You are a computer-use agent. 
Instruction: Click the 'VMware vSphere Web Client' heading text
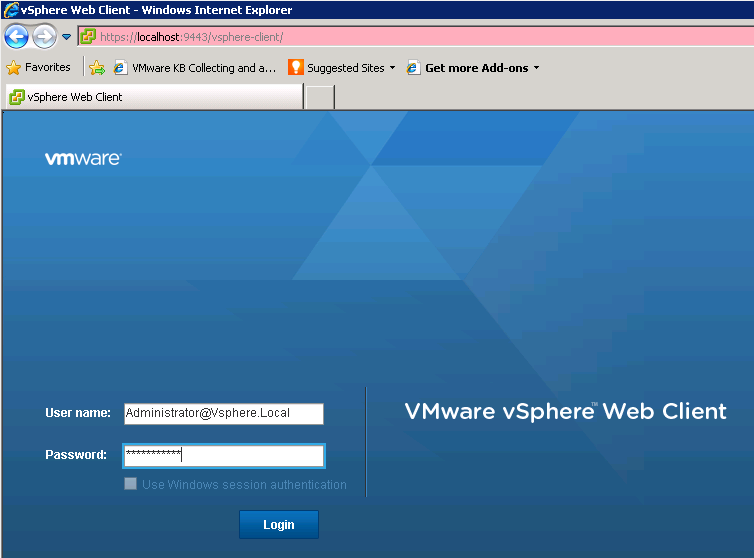click(566, 412)
